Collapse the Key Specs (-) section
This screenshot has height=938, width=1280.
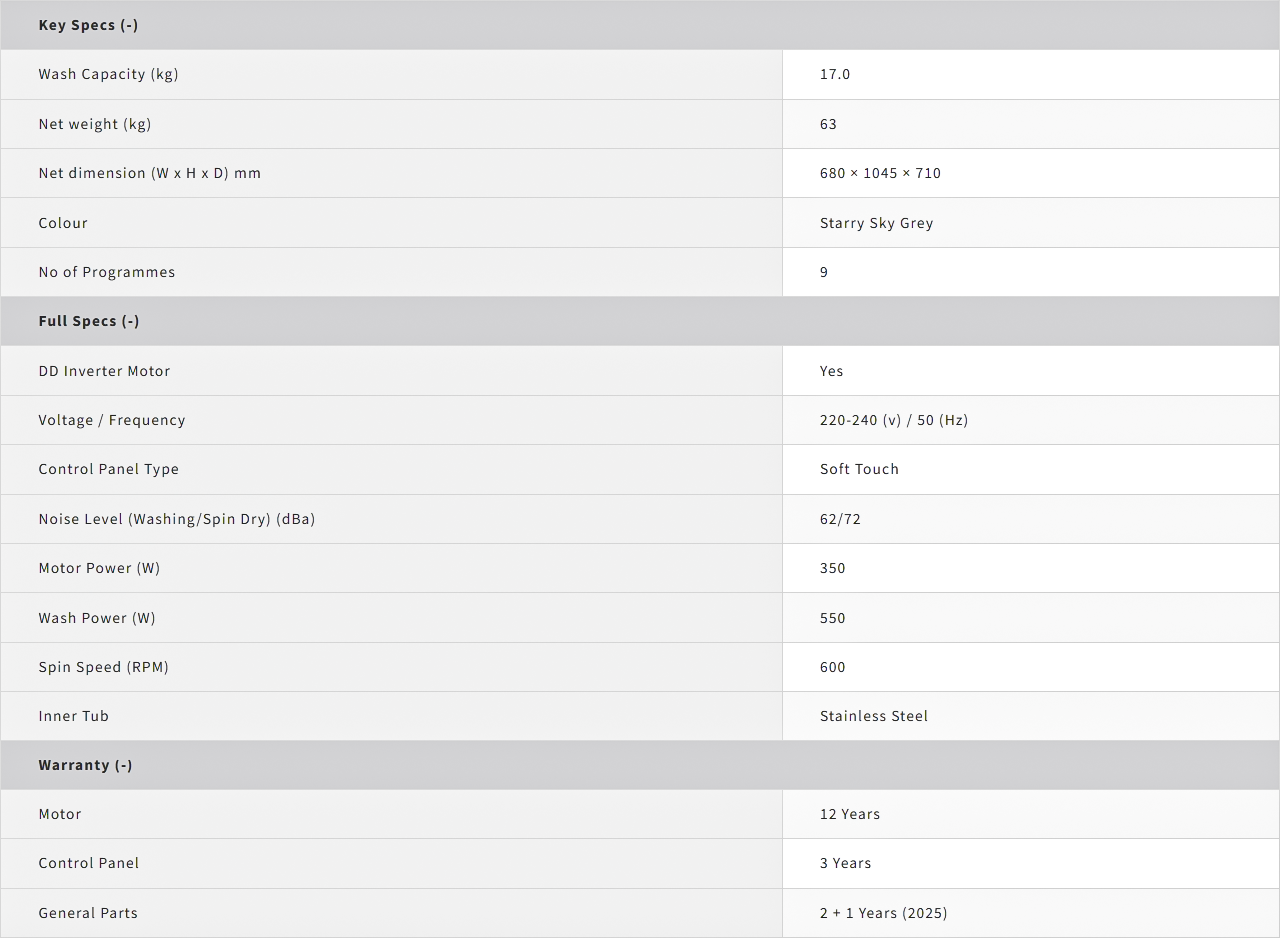pos(88,25)
